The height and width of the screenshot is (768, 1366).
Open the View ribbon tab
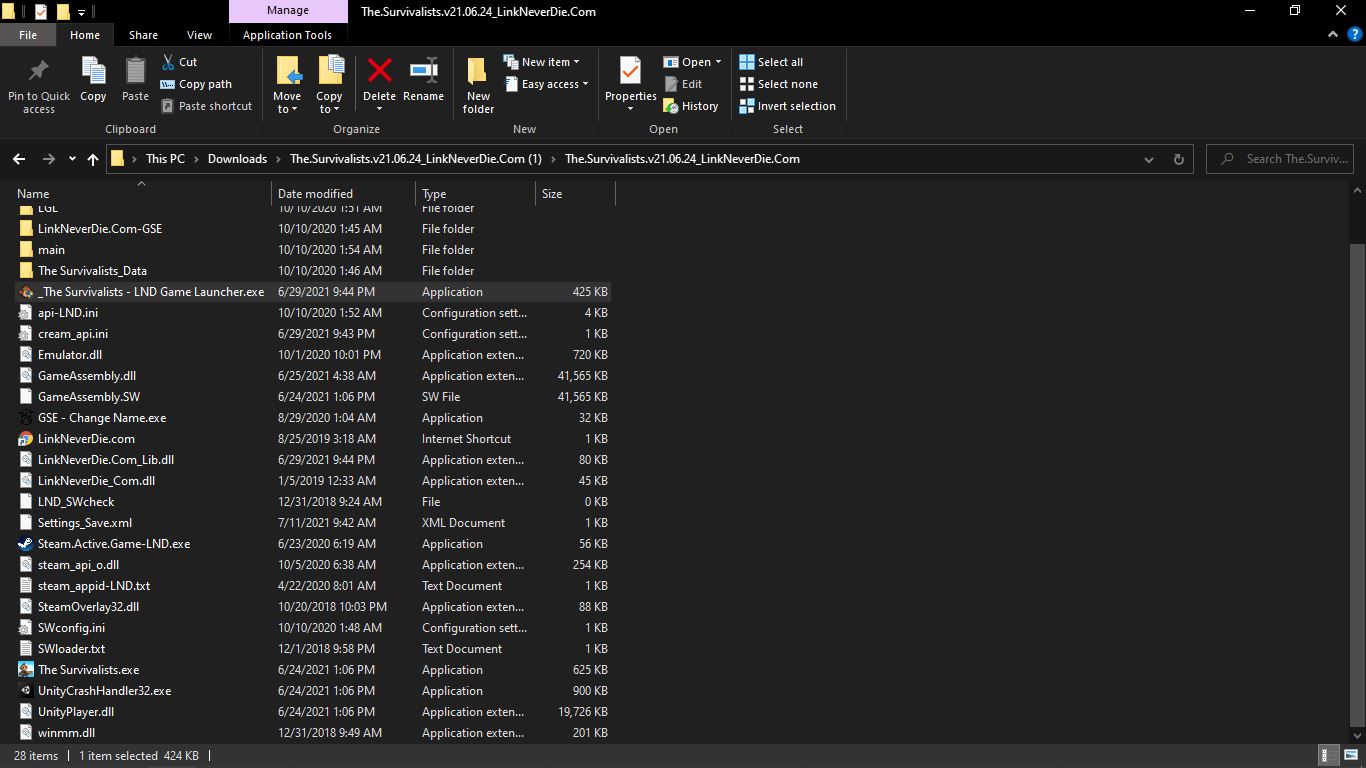(x=199, y=35)
